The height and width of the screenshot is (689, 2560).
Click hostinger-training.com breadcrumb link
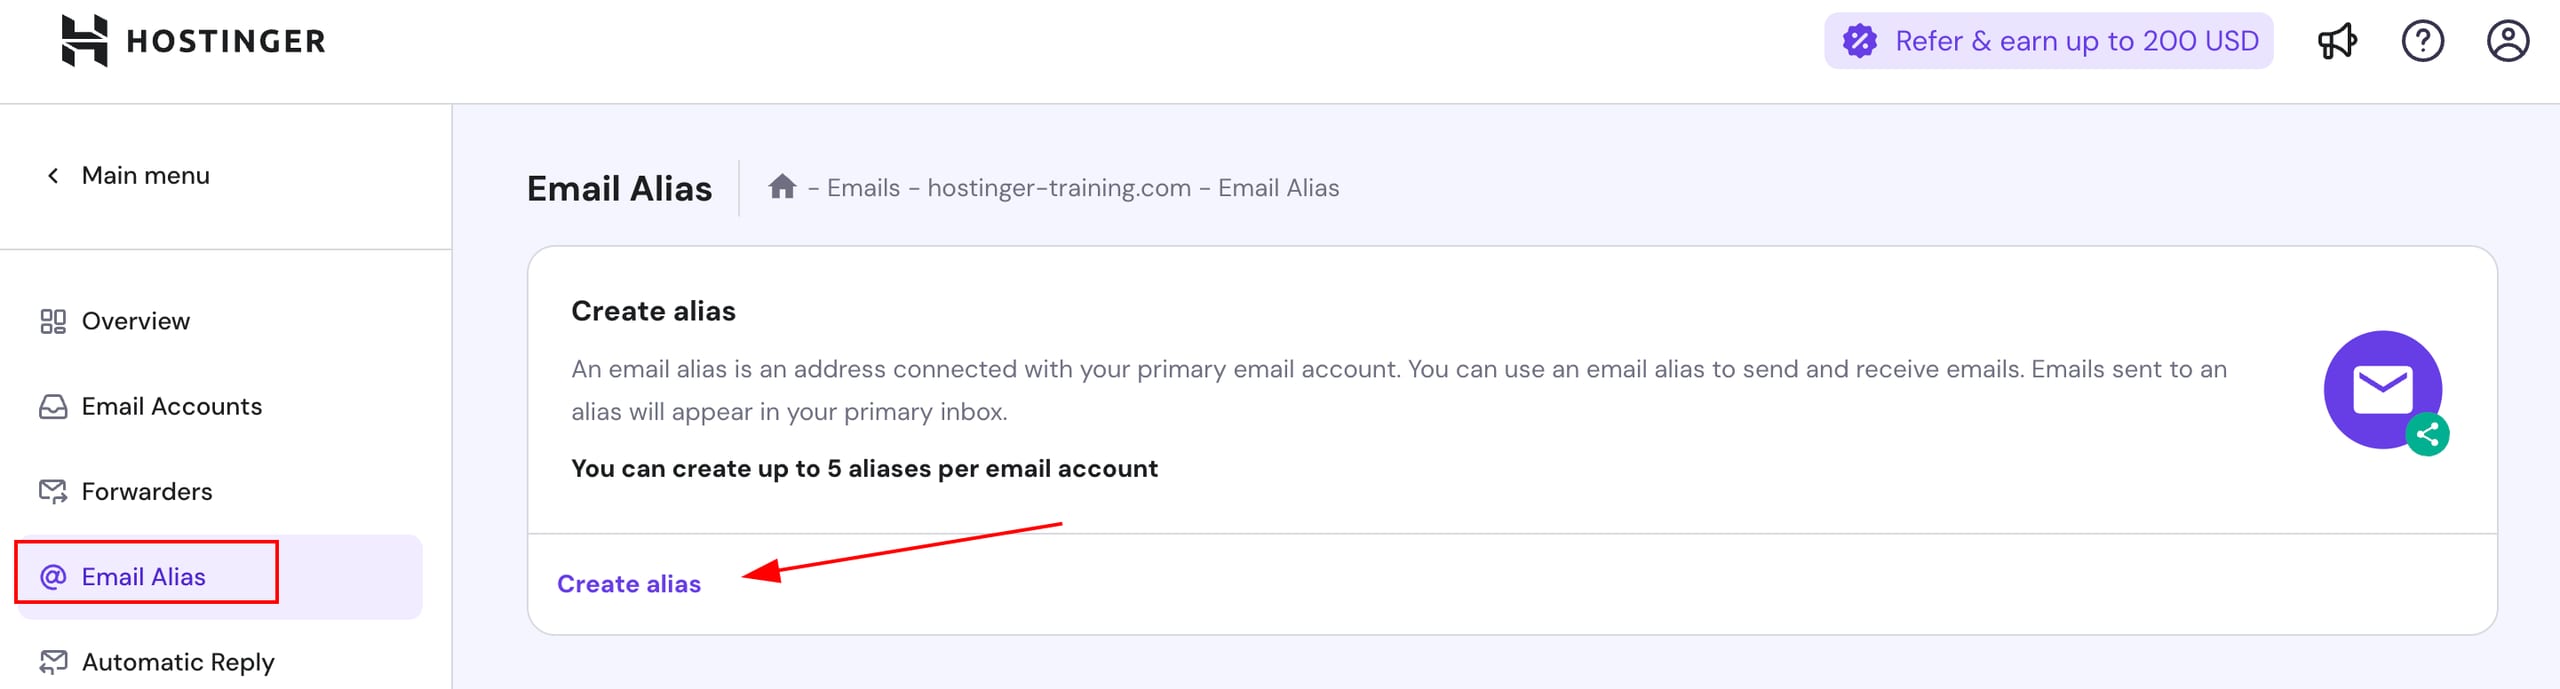[x=1059, y=188]
